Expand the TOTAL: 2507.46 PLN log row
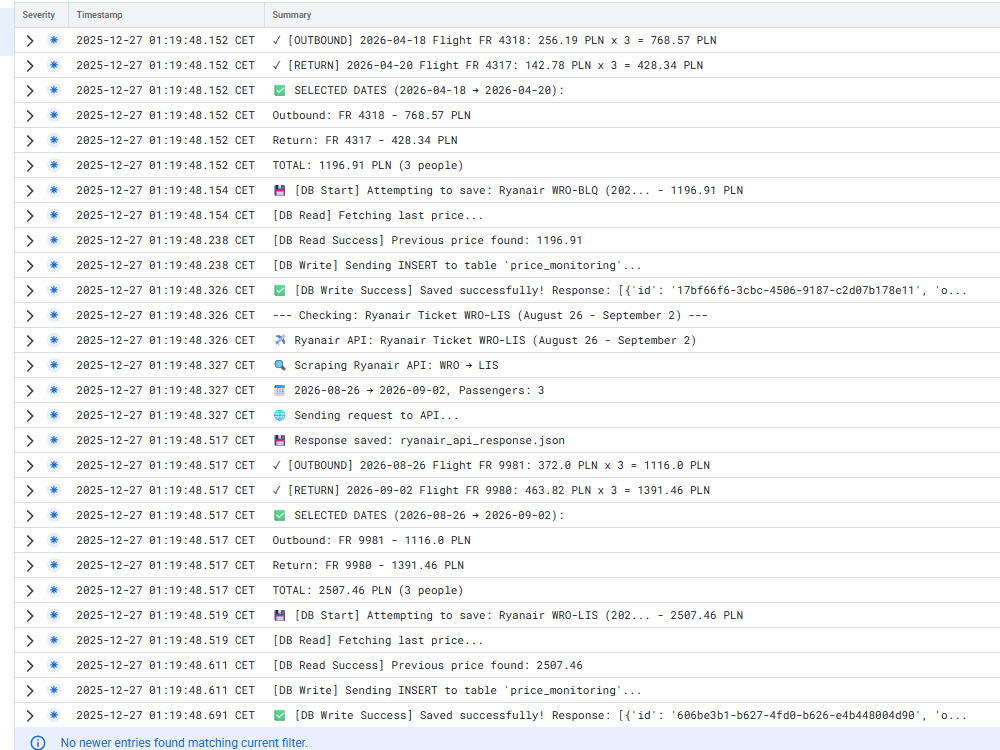 29,591
